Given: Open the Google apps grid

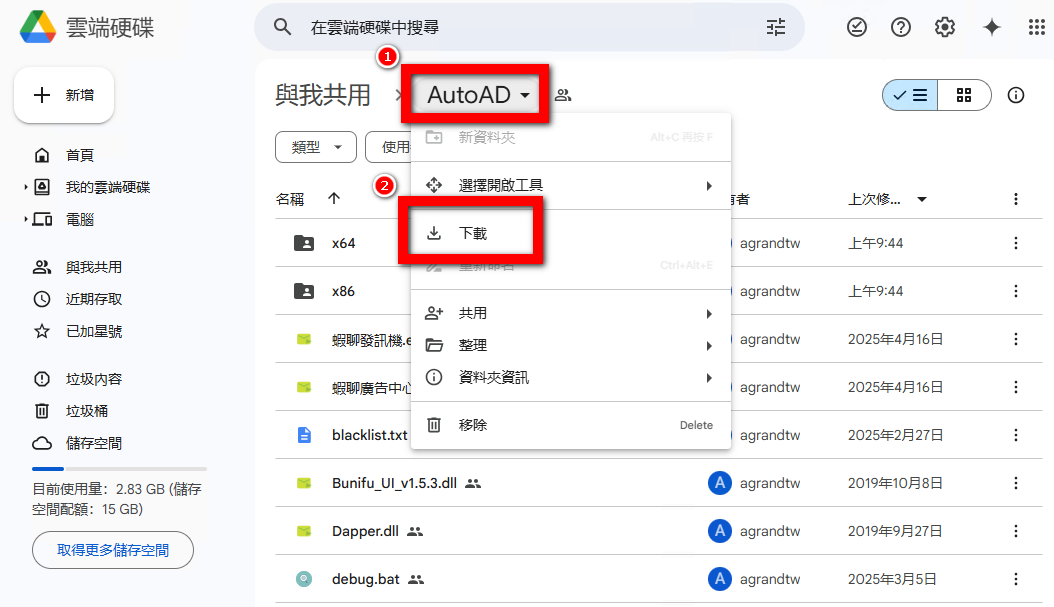Looking at the screenshot, I should click(1037, 27).
